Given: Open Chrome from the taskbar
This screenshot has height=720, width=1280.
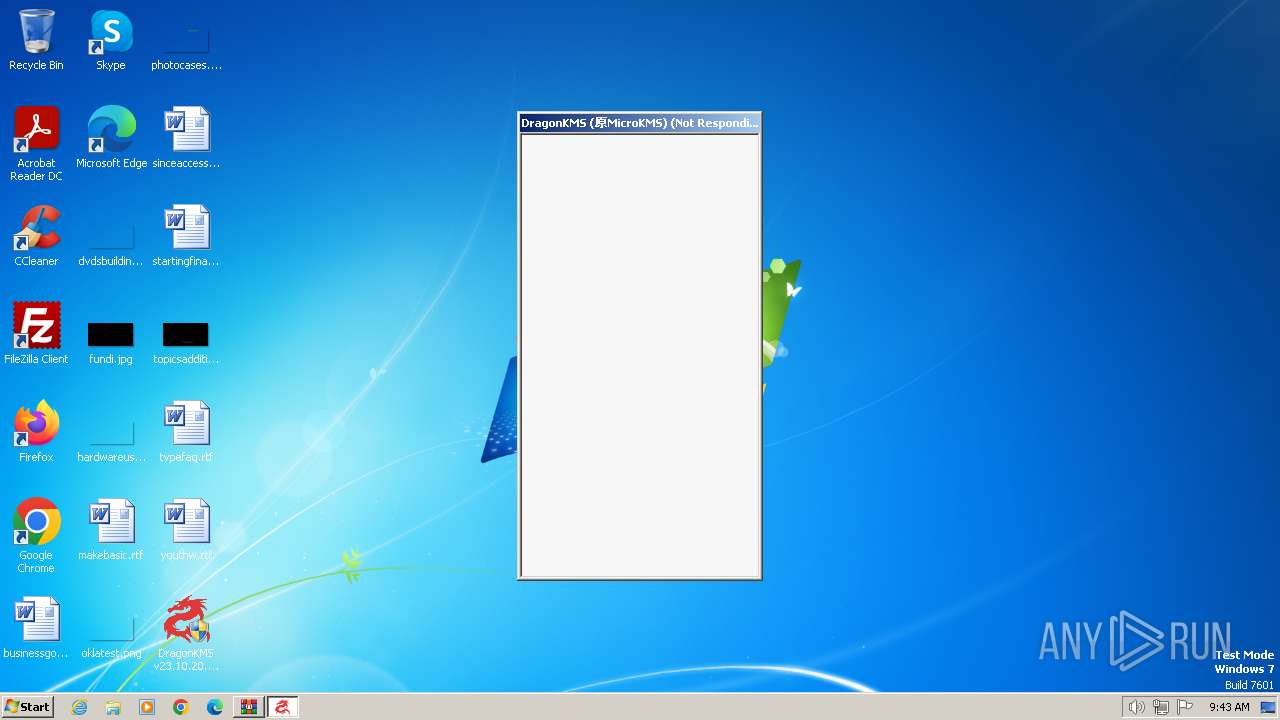Looking at the screenshot, I should point(181,707).
